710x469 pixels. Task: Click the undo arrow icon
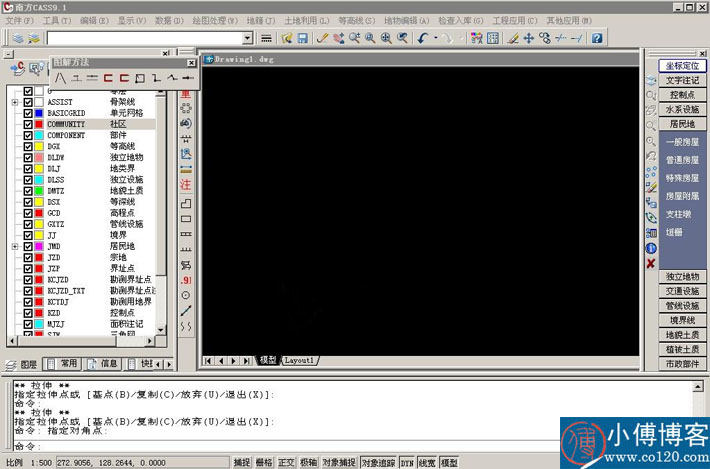coord(423,38)
